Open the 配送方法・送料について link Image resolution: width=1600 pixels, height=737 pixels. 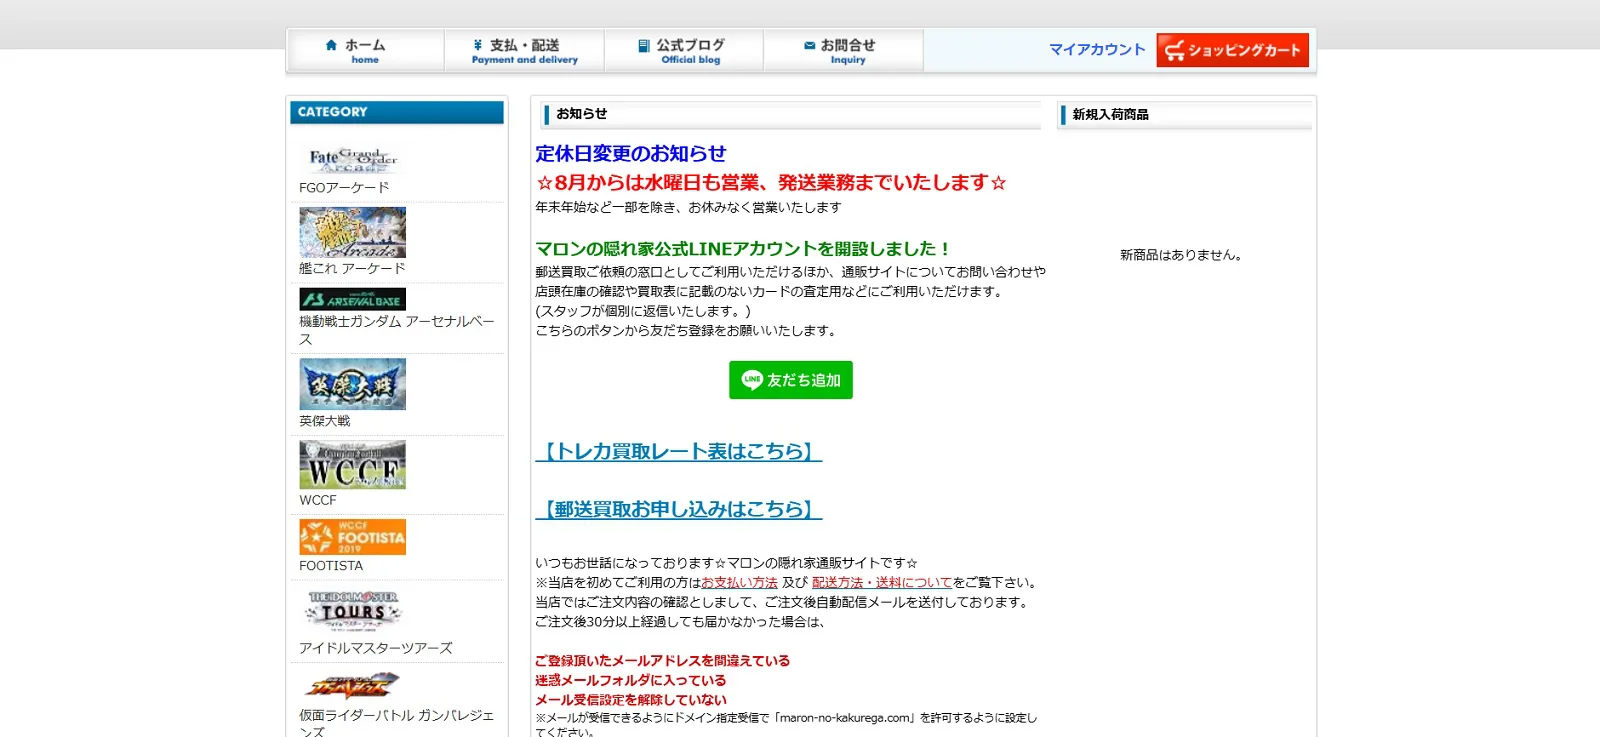pyautogui.click(x=881, y=583)
